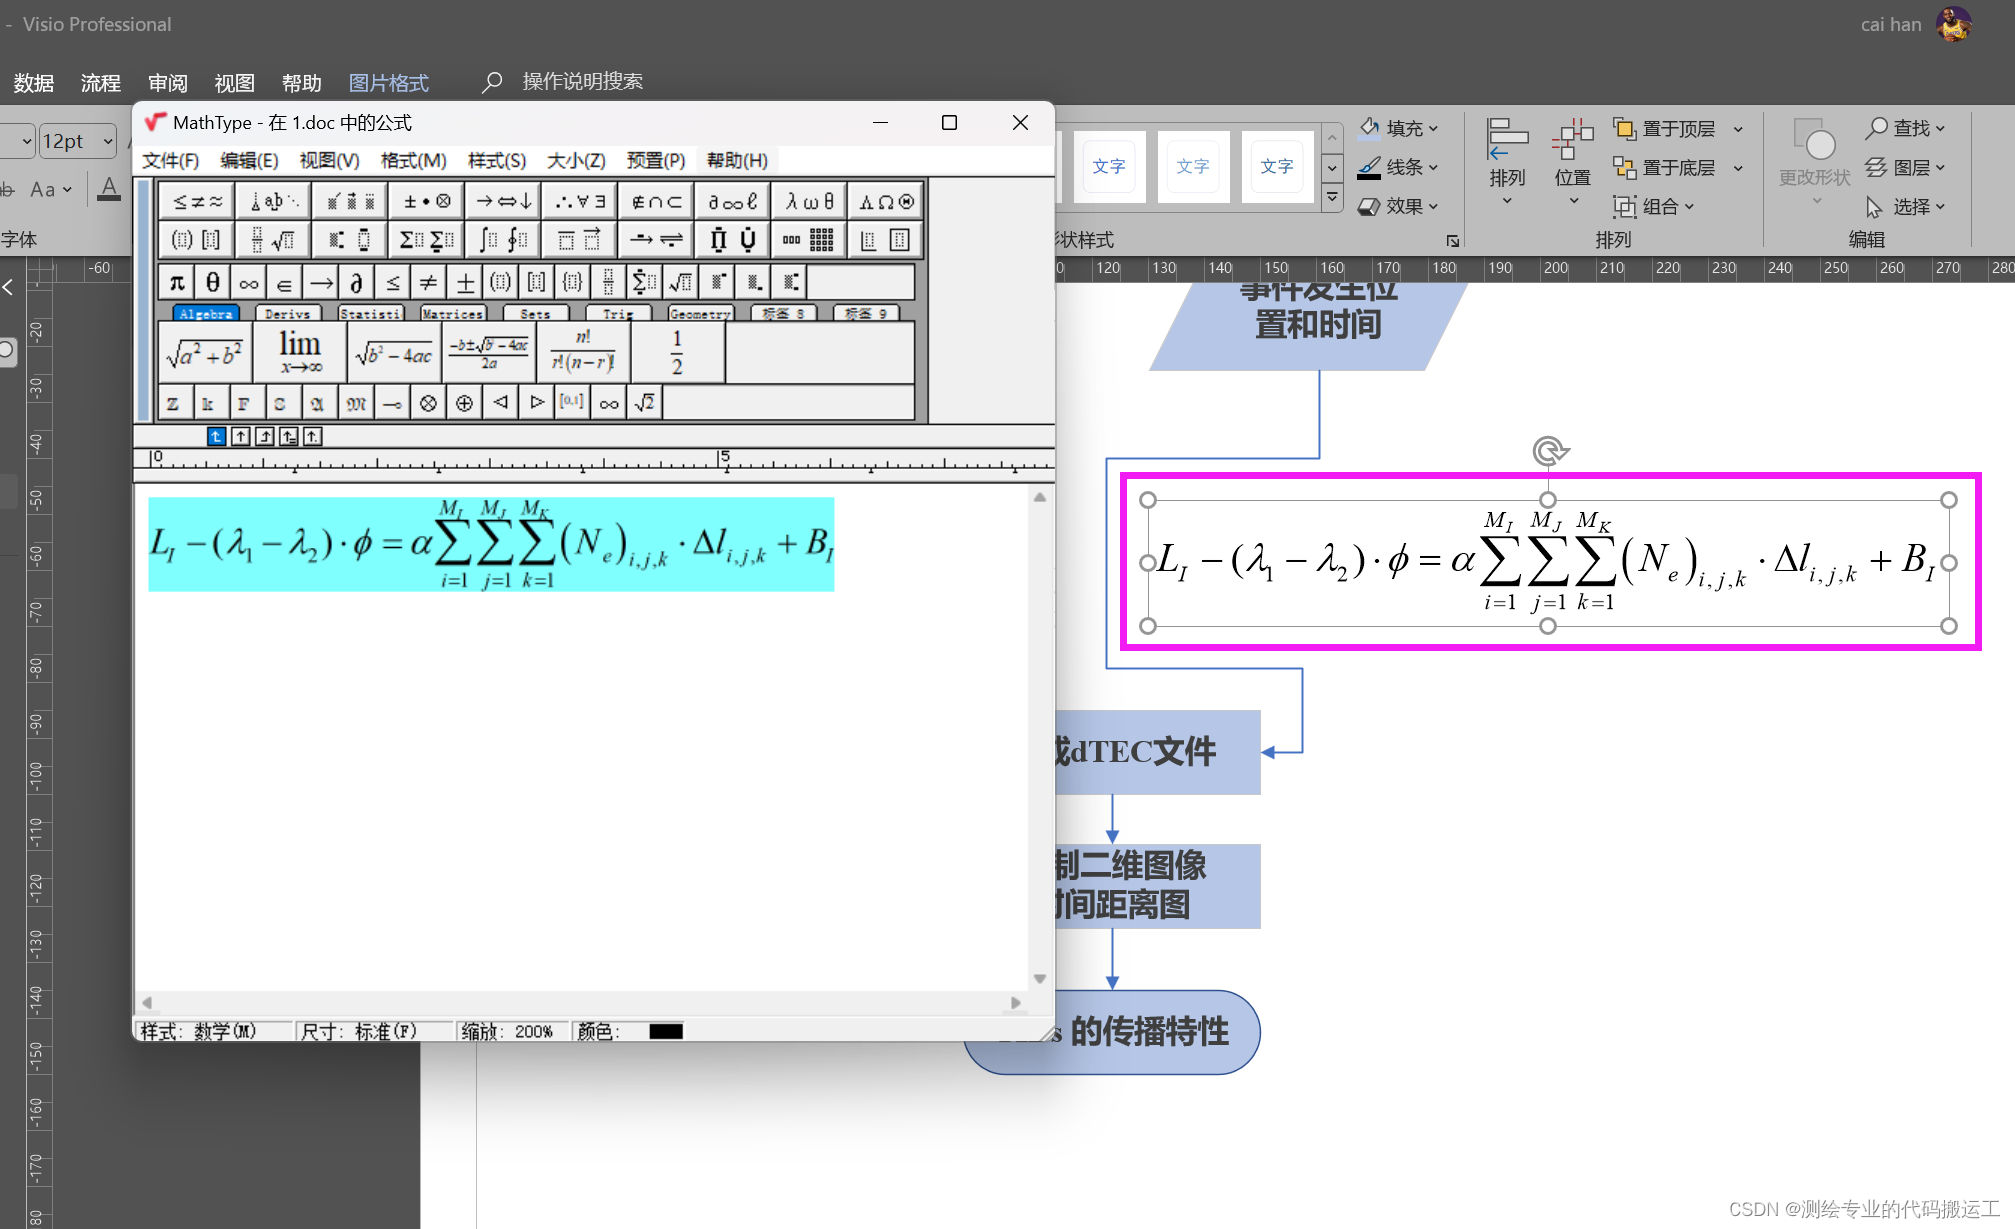Select the fraction and radical templates palette

(272, 239)
